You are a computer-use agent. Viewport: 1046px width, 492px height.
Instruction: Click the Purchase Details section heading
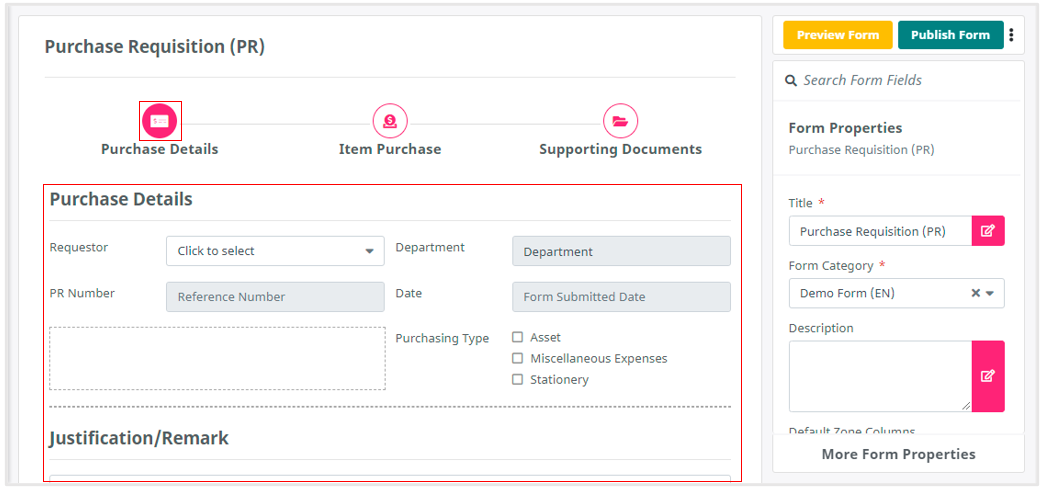(121, 199)
